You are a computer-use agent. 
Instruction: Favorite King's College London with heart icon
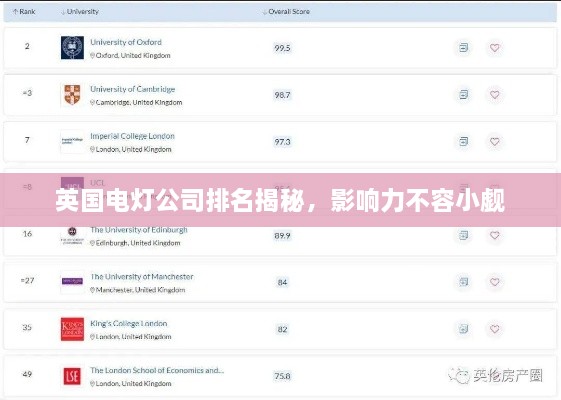(494, 329)
